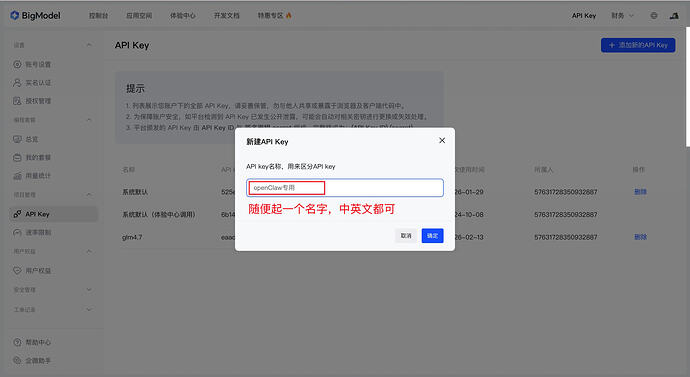690x377 pixels.
Task: Expand the 工单记录 sidebar section
Action: point(89,310)
